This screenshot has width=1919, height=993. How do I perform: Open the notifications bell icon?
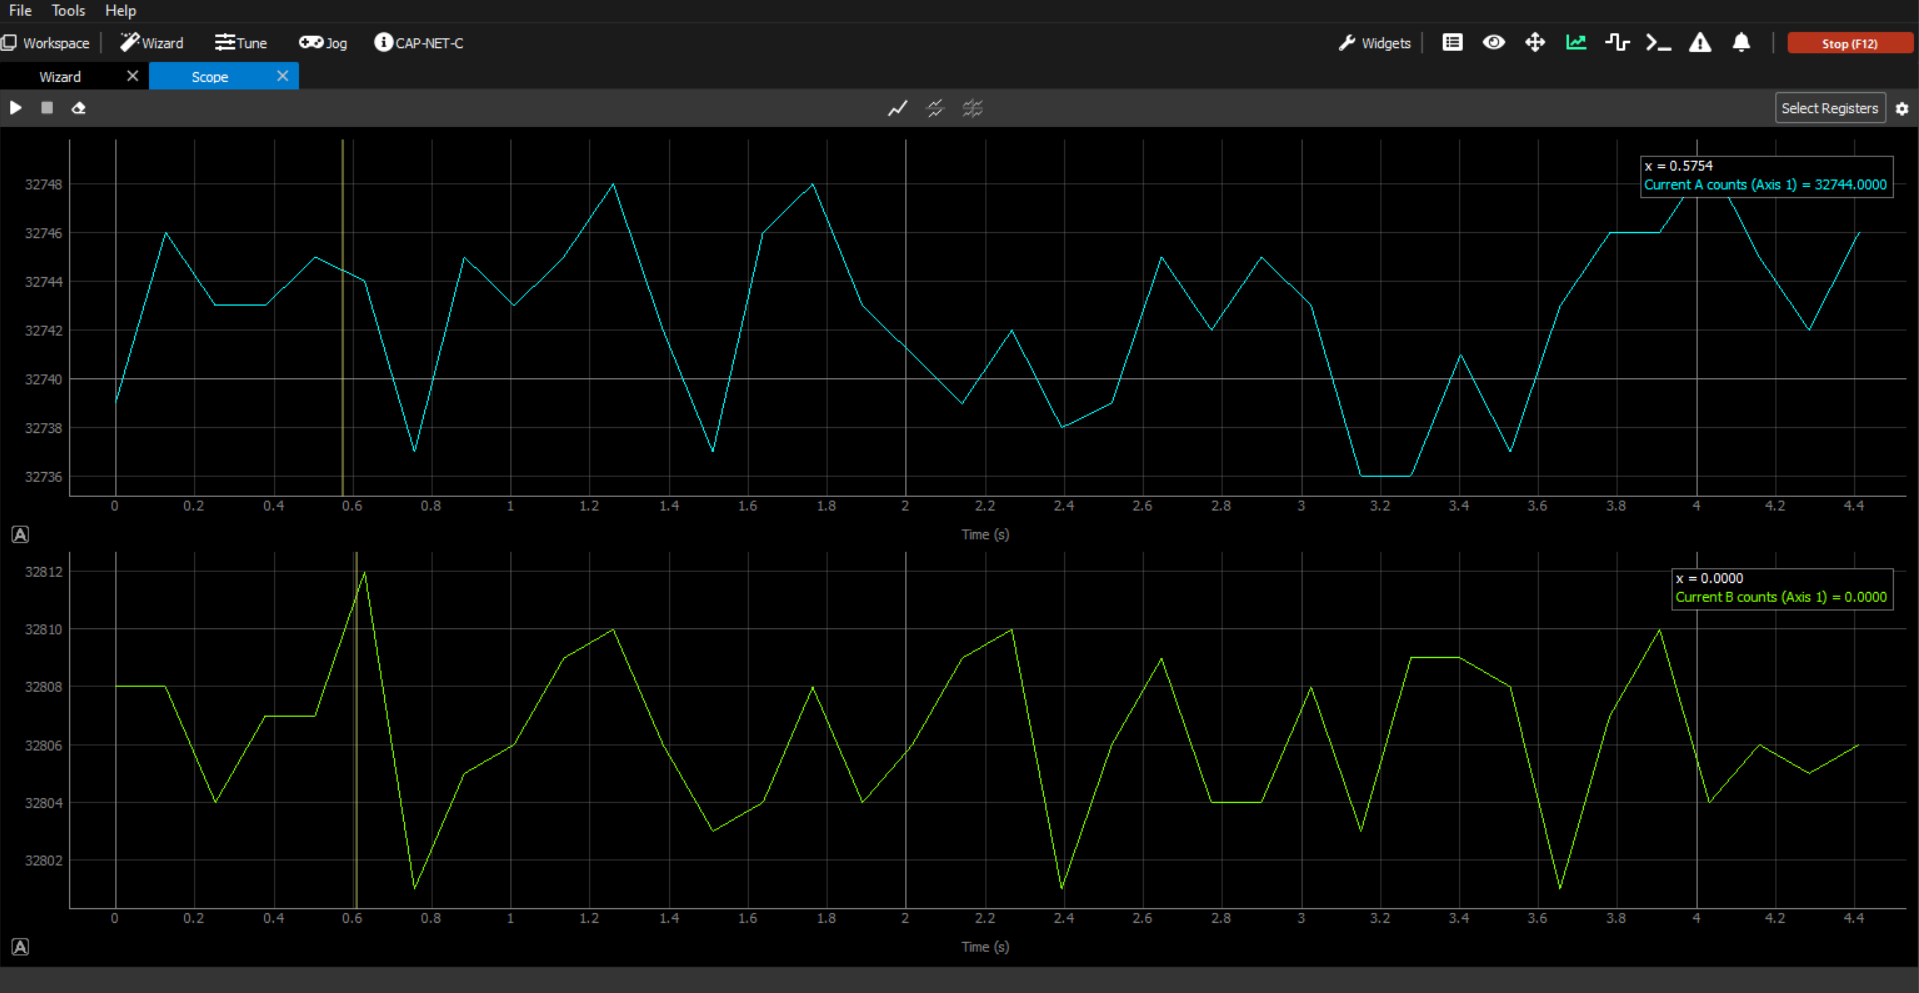click(x=1741, y=43)
